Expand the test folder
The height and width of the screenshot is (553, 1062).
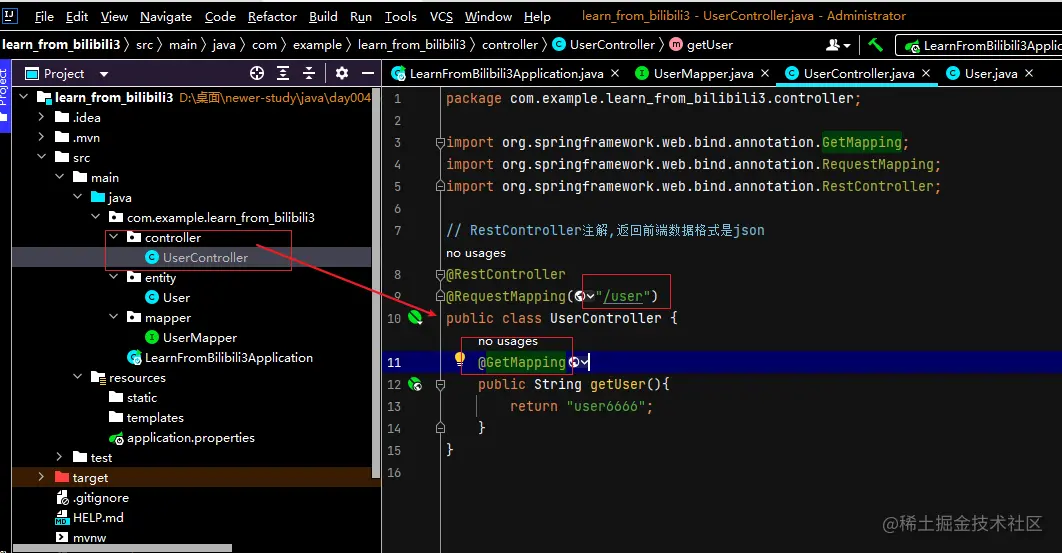point(60,457)
